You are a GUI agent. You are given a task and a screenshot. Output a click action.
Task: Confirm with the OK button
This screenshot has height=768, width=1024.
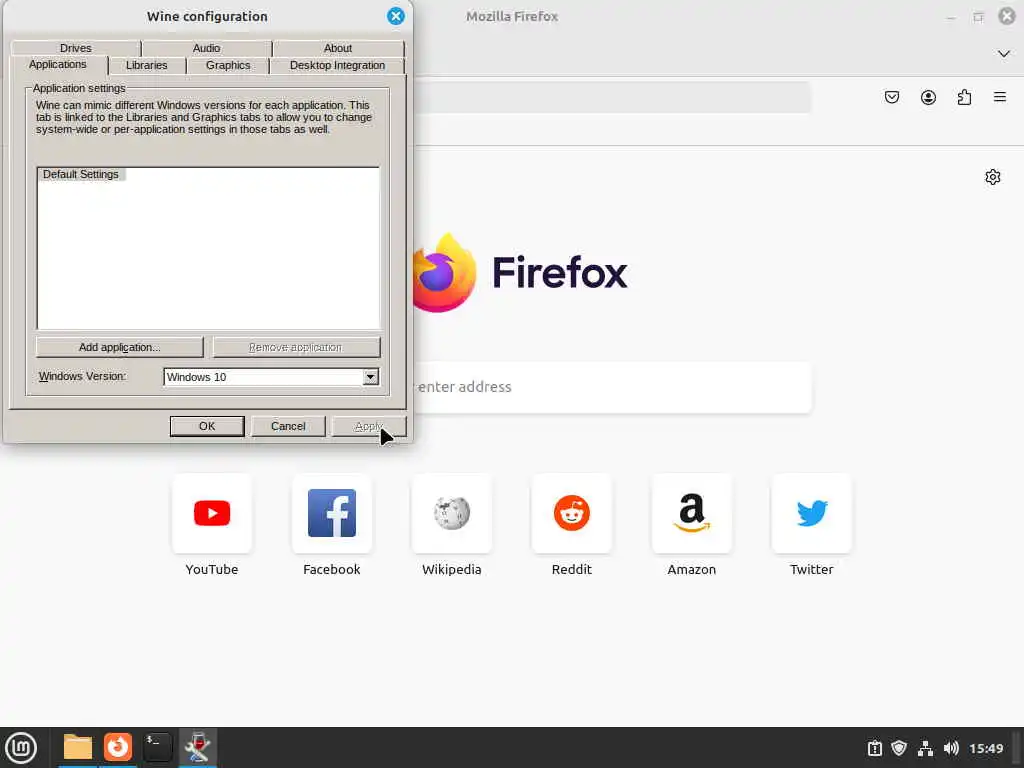click(207, 426)
